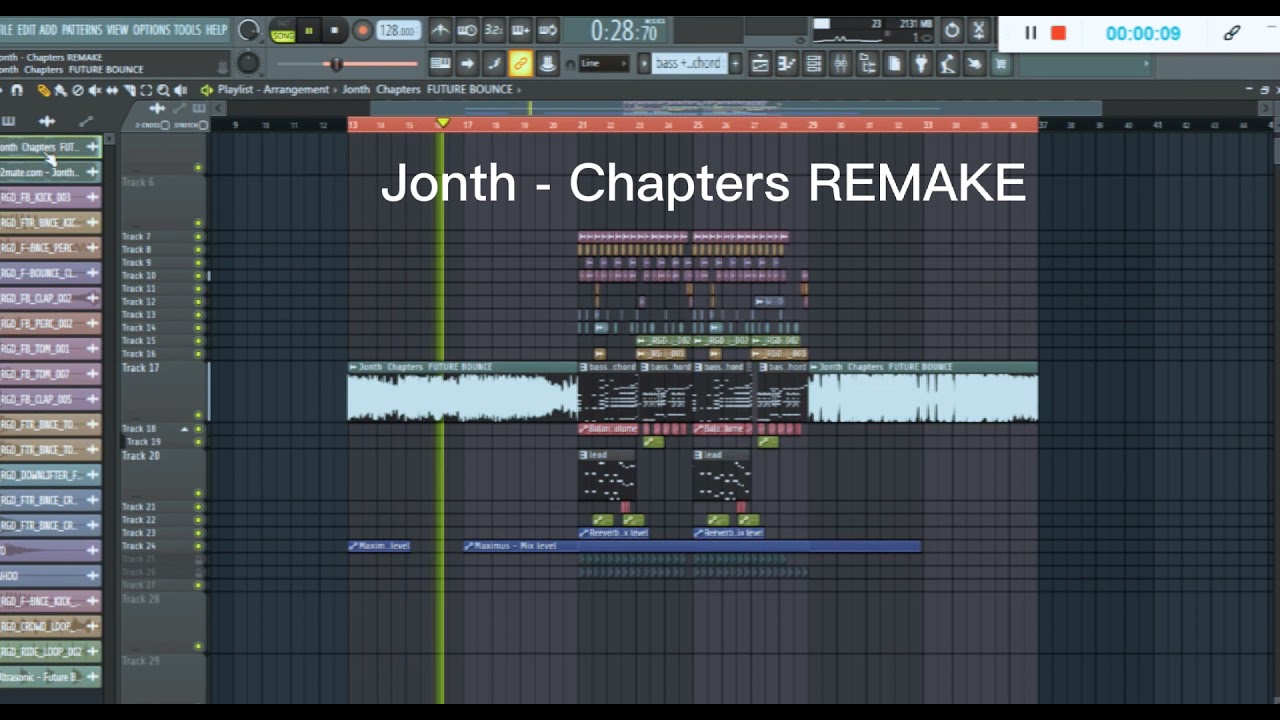Image resolution: width=1280 pixels, height=720 pixels.
Task: Click the playlist snap magnet icon
Action: 17,90
